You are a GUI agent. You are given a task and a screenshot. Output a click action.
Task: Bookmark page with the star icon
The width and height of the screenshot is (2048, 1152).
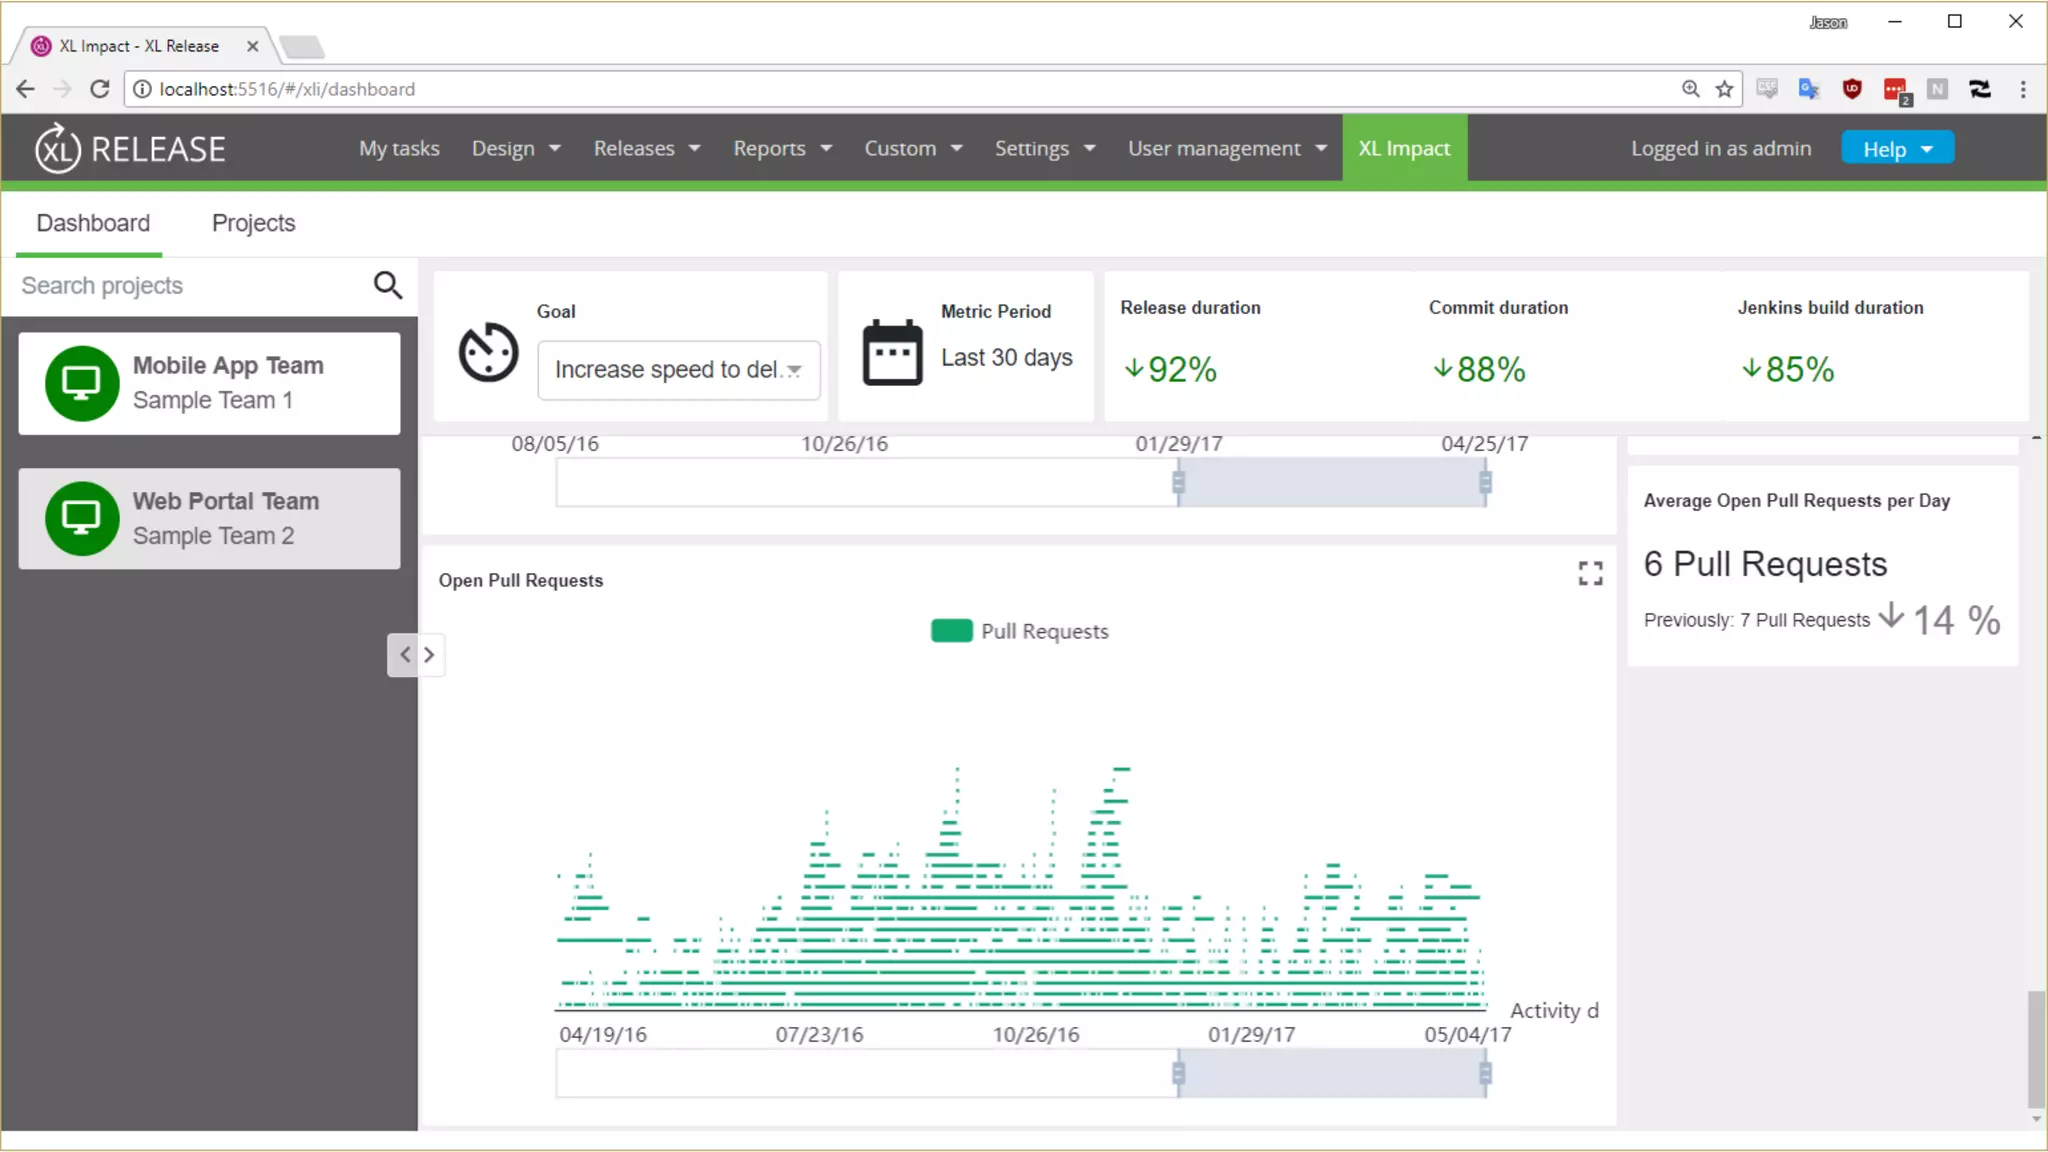click(1724, 89)
